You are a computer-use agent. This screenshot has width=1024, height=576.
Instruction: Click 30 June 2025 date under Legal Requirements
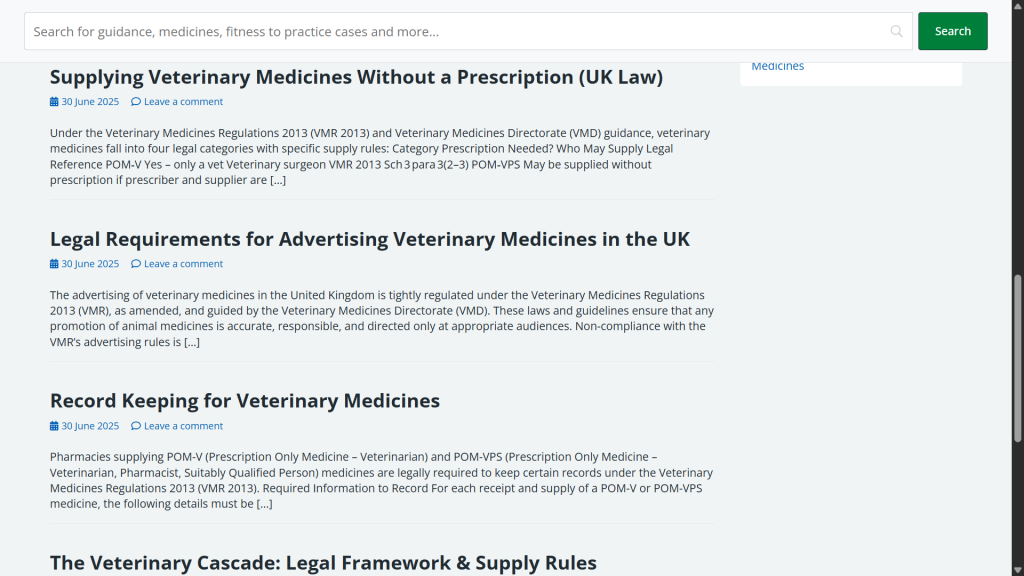[90, 264]
